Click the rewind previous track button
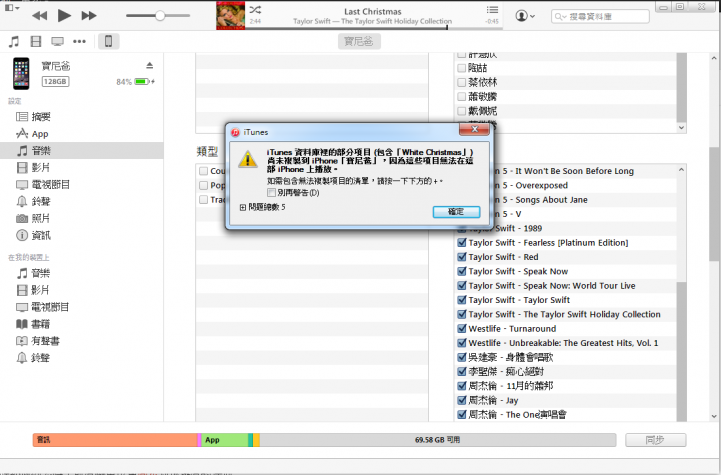This screenshot has height=475, width=721. tap(40, 16)
